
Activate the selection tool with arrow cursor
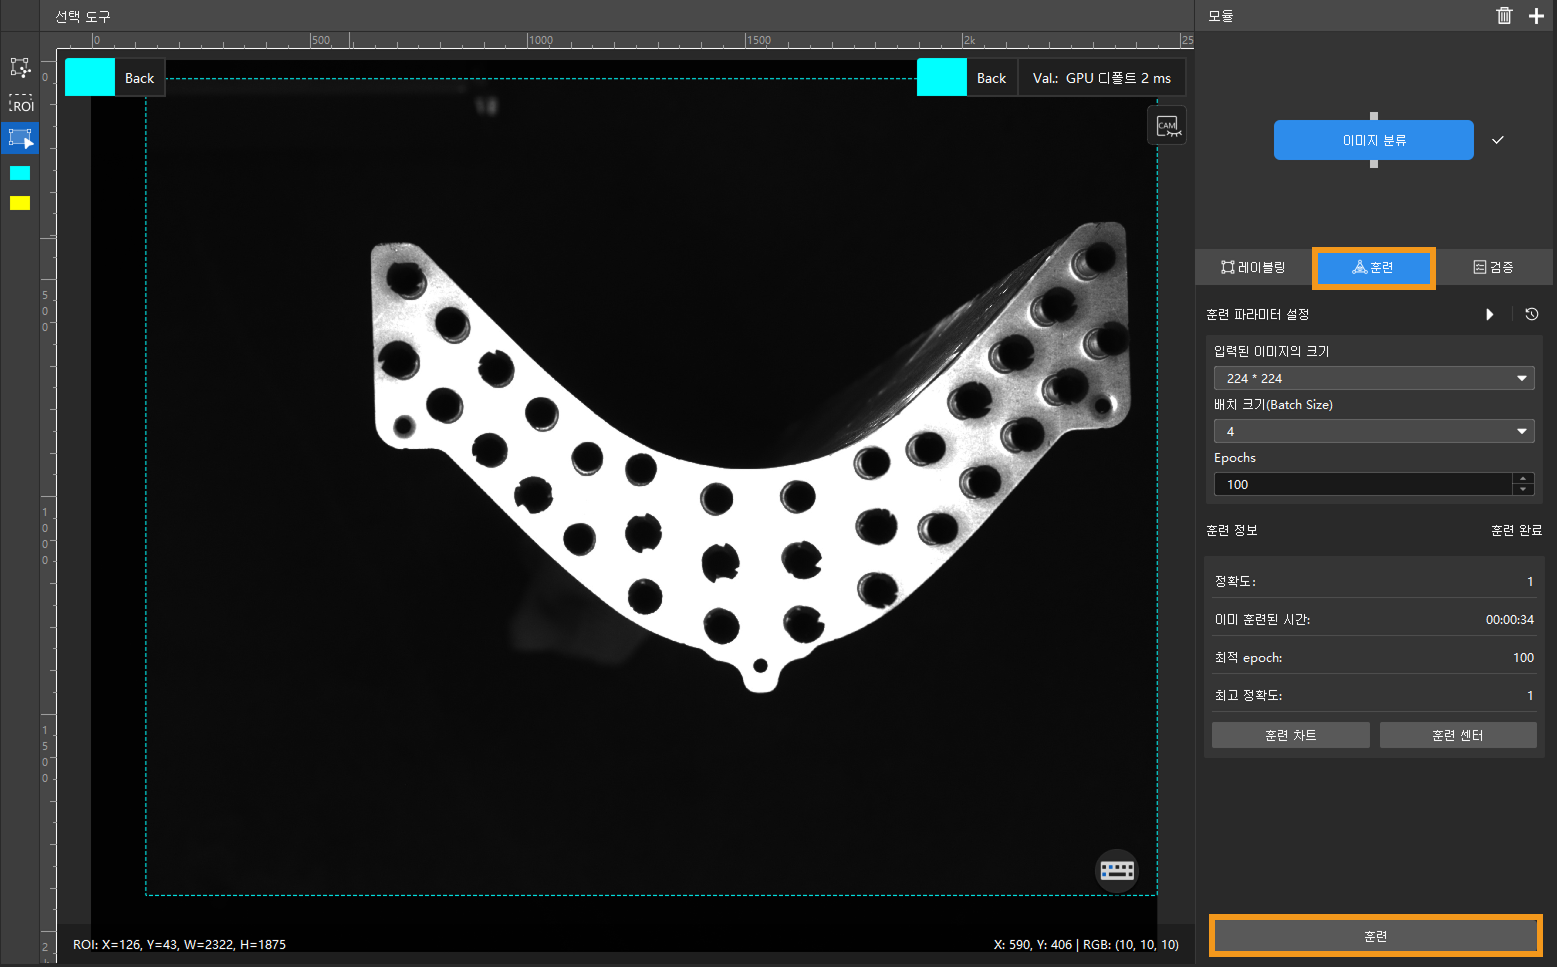click(21, 138)
